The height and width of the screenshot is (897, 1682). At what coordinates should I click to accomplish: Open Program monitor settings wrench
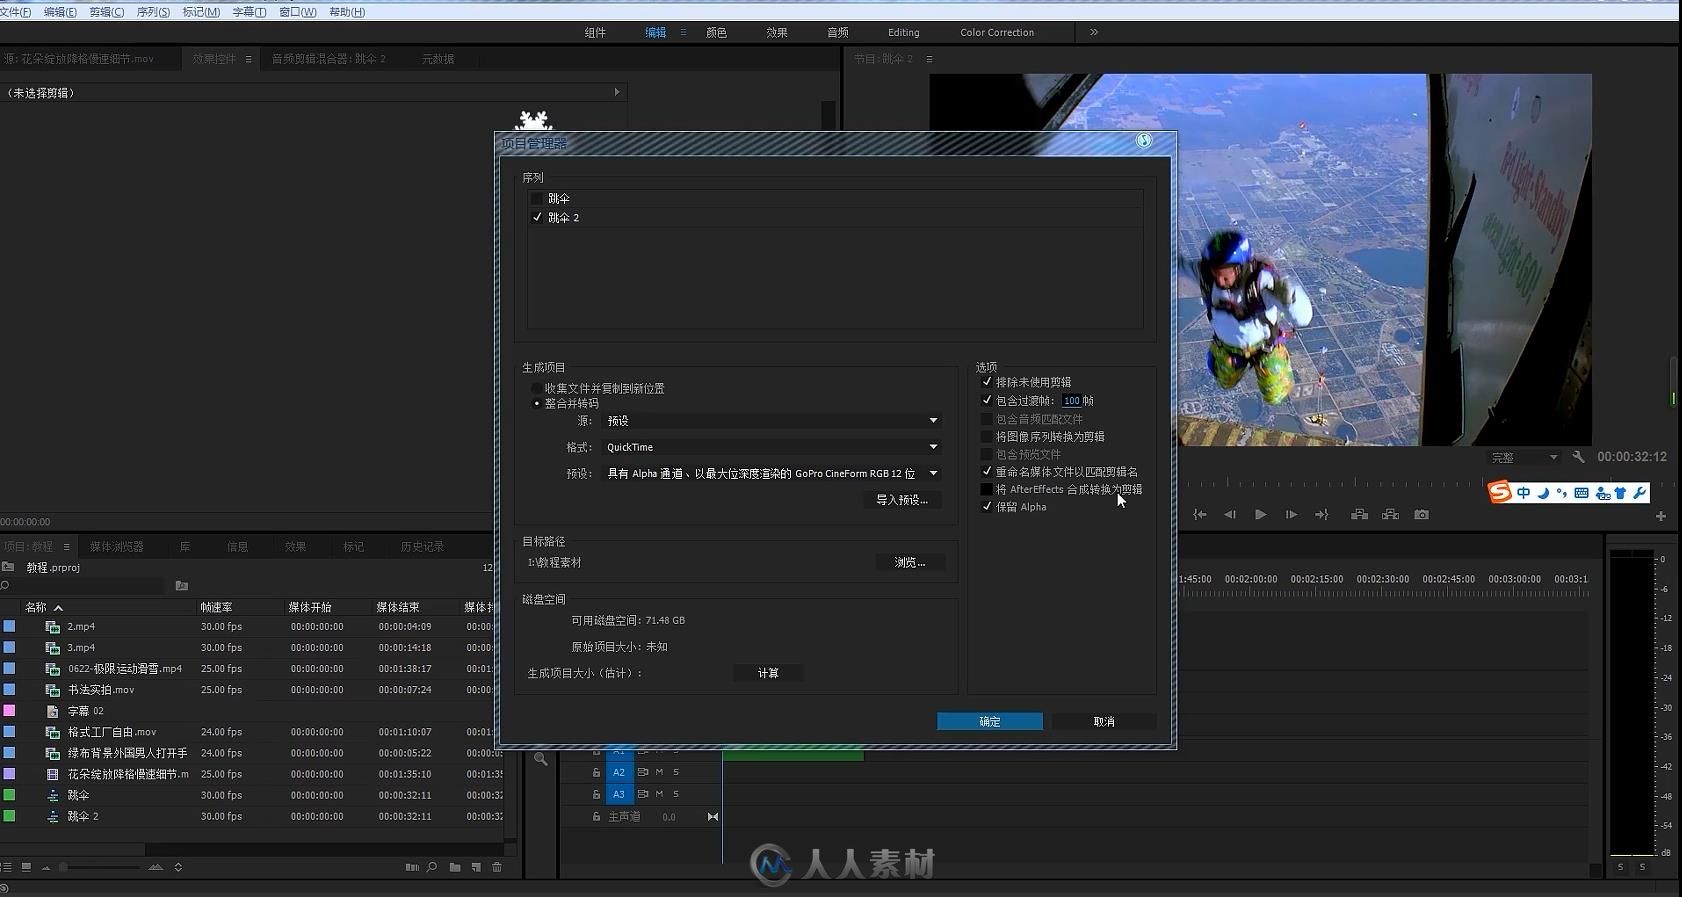tap(1578, 457)
